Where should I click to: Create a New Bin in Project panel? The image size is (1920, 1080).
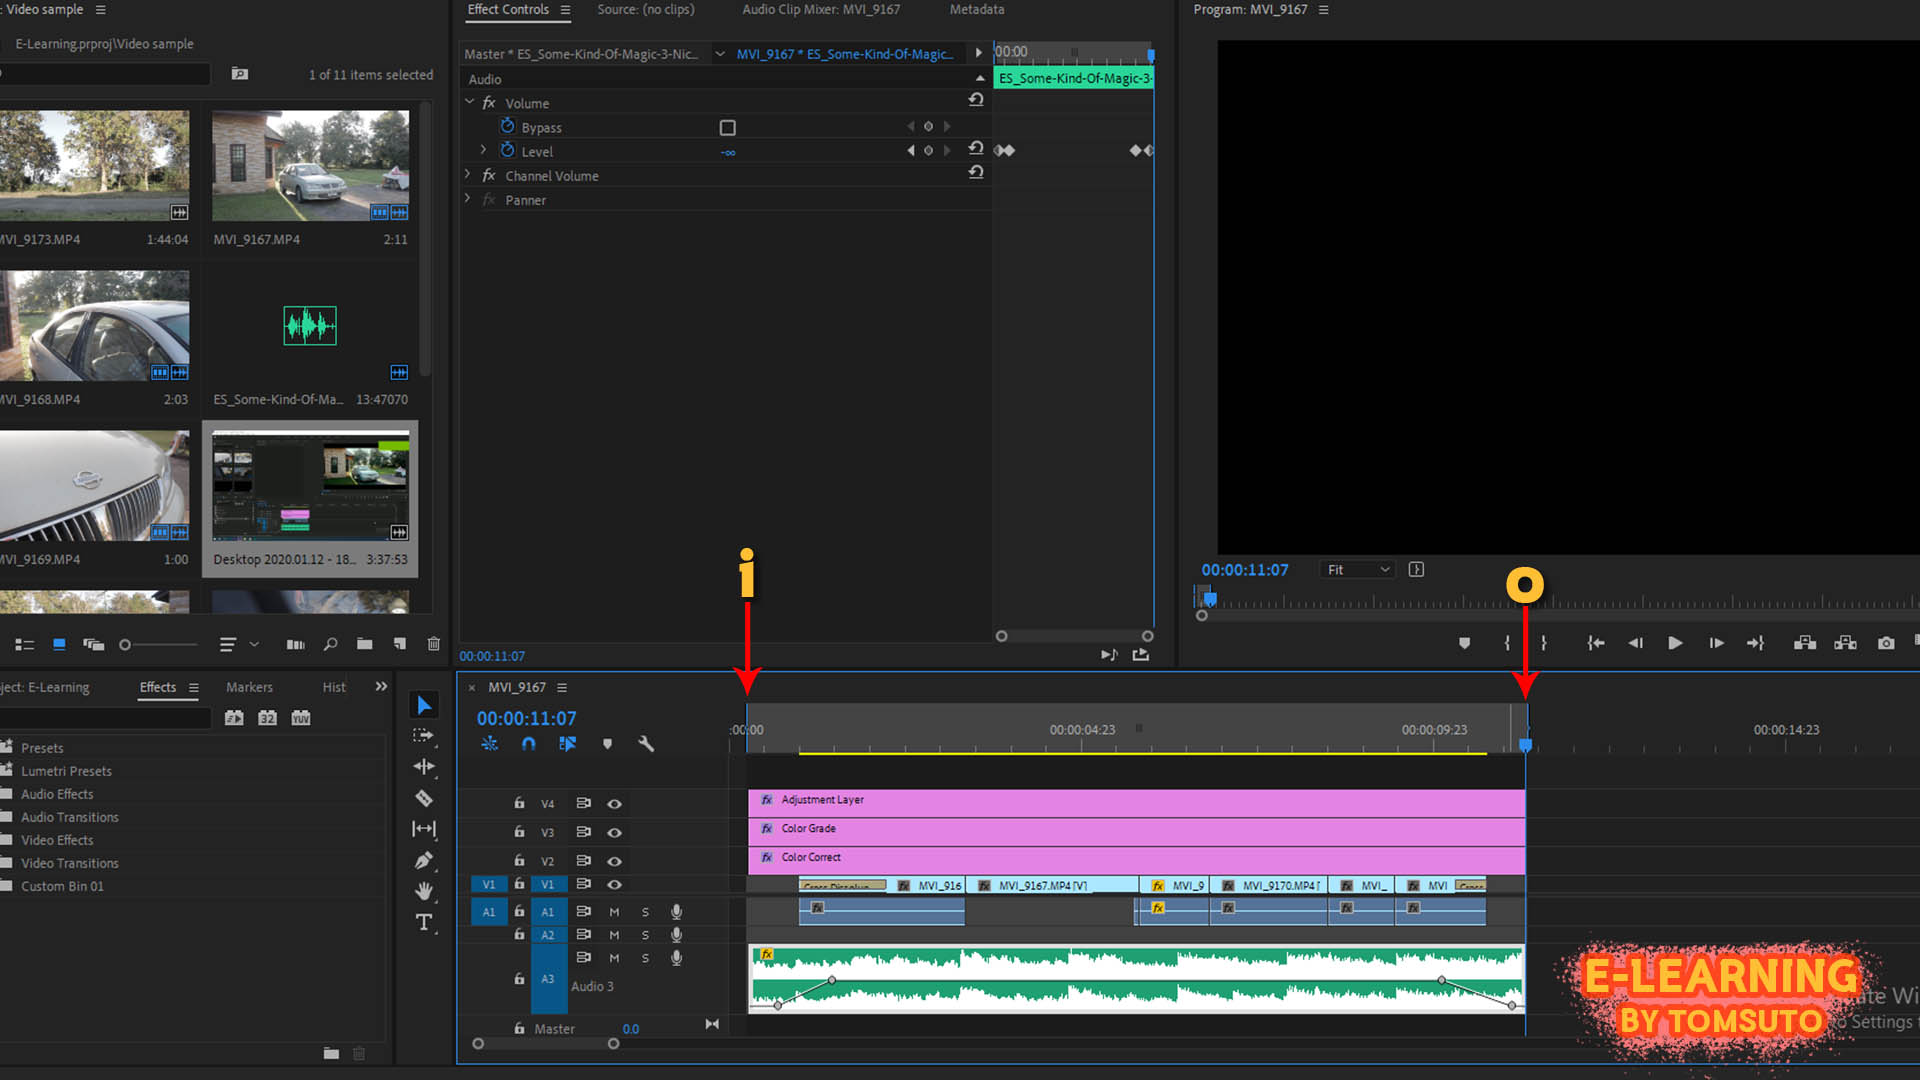coord(365,645)
